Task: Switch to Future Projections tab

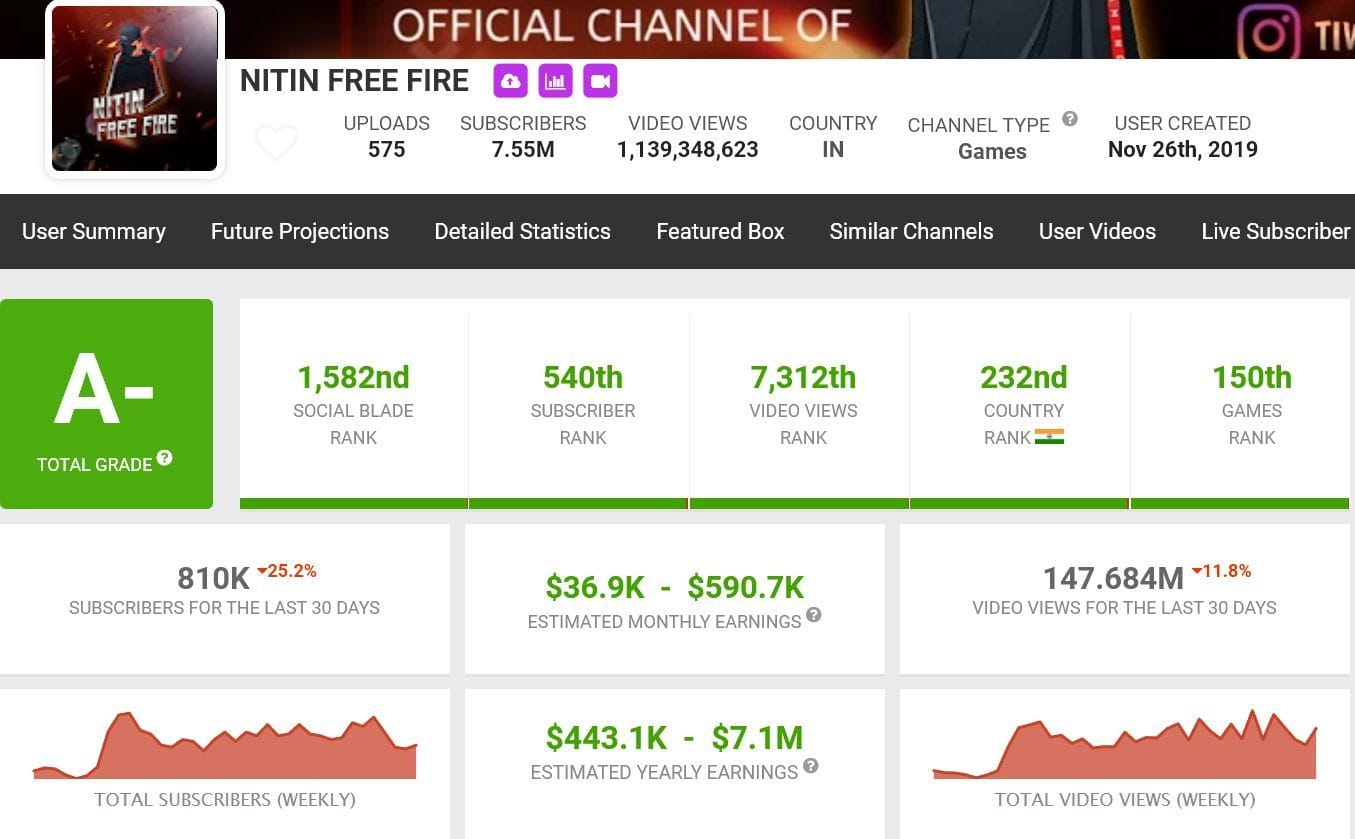Action: pos(300,231)
